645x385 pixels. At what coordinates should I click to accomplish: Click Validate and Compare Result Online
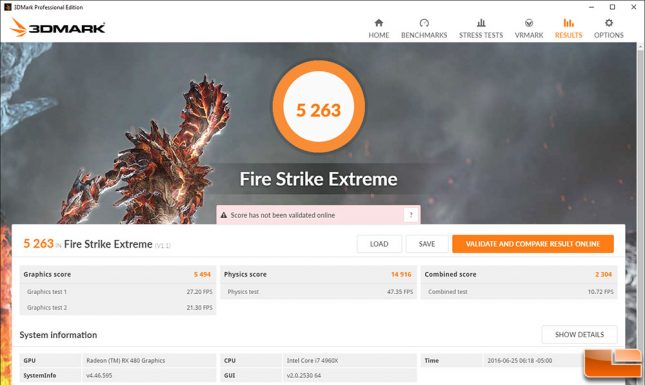pos(533,244)
